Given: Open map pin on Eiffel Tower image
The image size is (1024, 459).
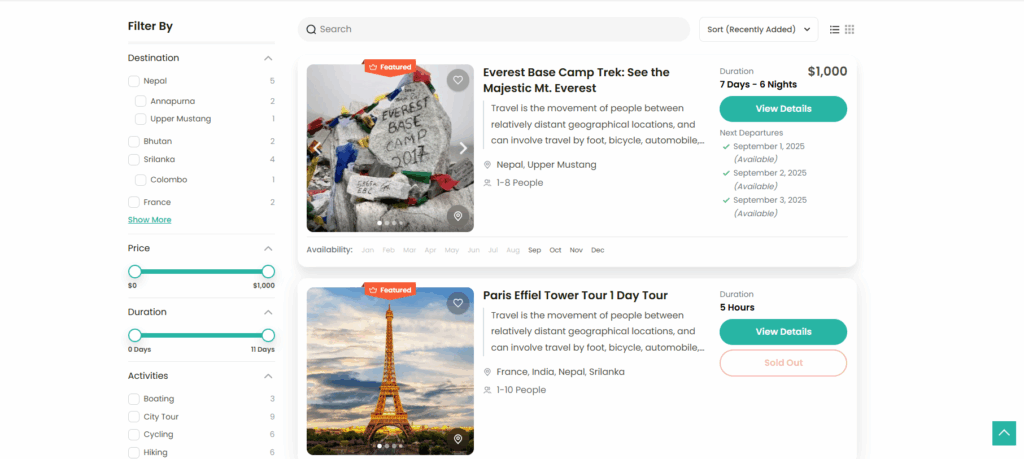Looking at the screenshot, I should point(457,438).
